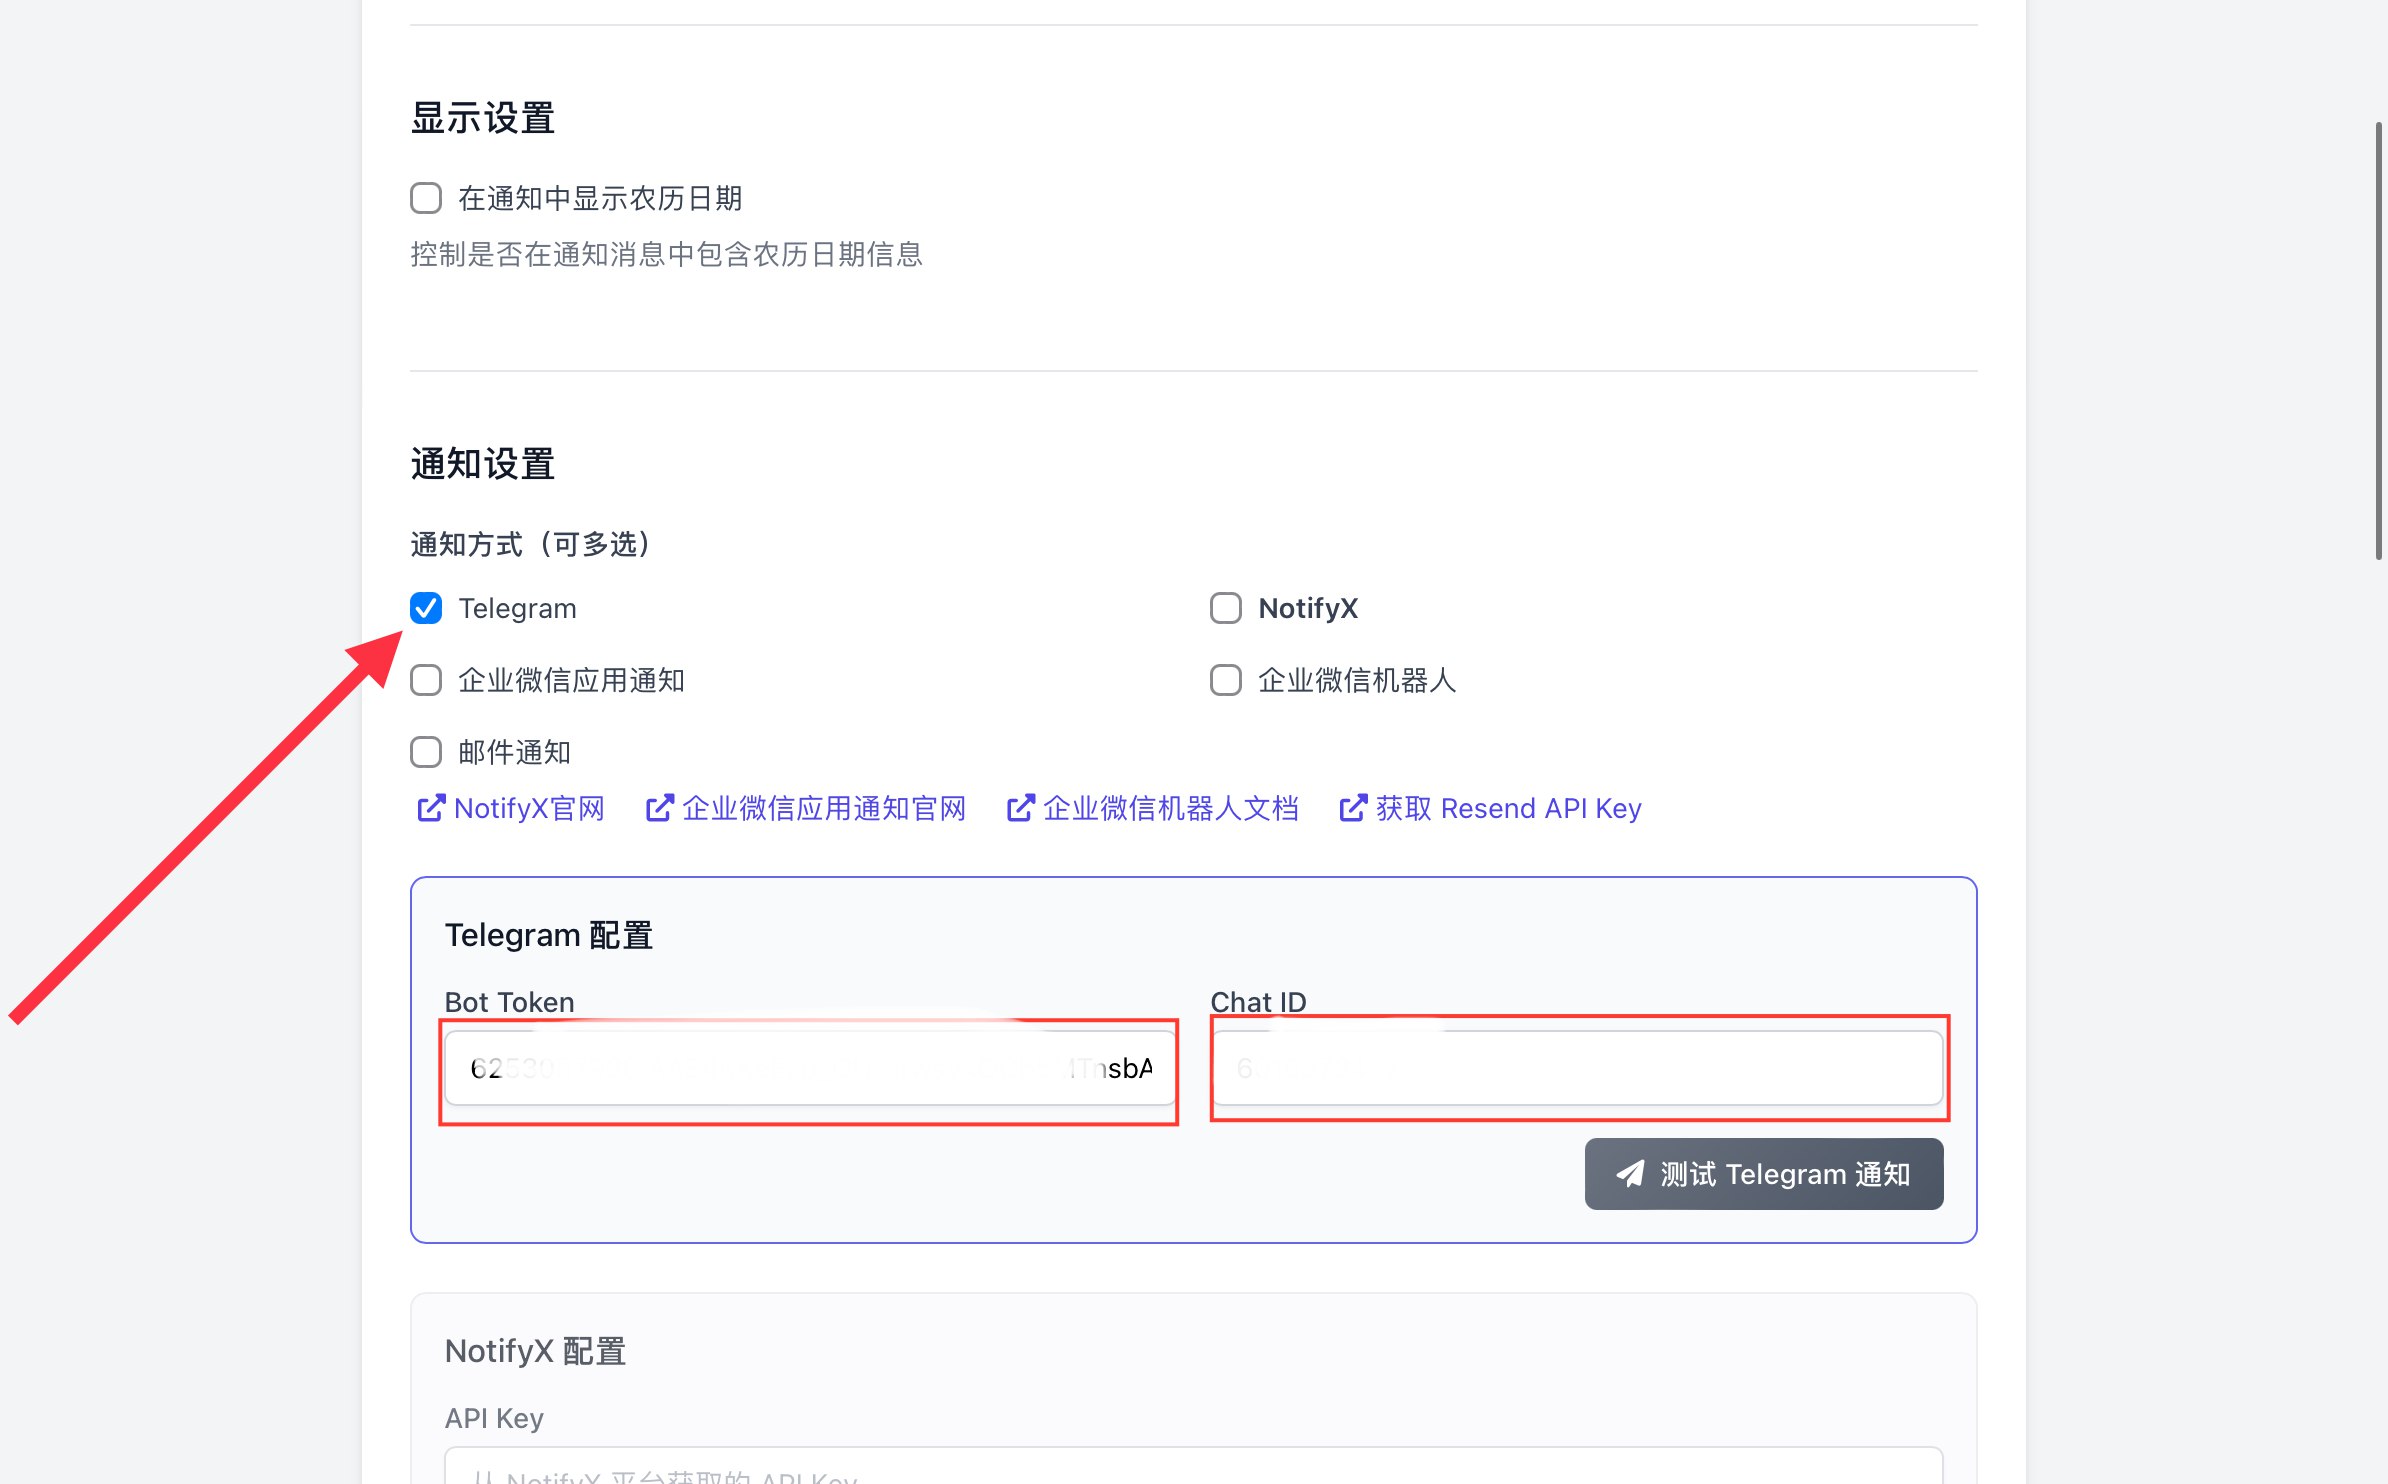Click the Chat ID label
The image size is (2388, 1484).
(1259, 1002)
